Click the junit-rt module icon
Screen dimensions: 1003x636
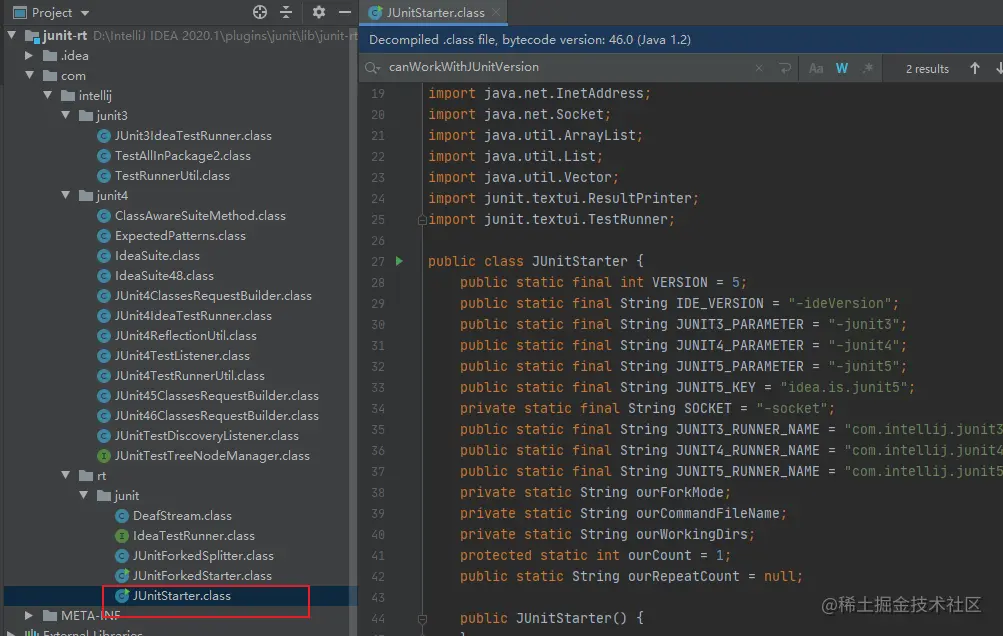pyautogui.click(x=33, y=36)
